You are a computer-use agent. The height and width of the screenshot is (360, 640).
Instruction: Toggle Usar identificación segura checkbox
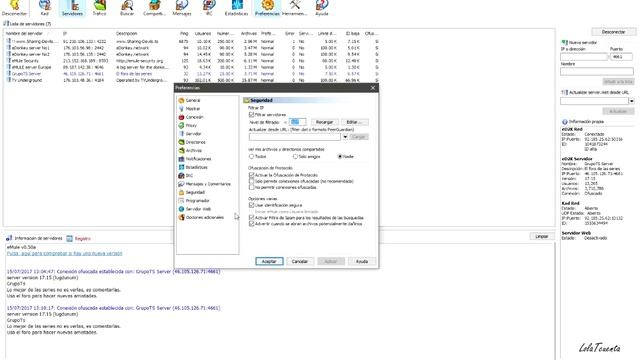(251, 205)
